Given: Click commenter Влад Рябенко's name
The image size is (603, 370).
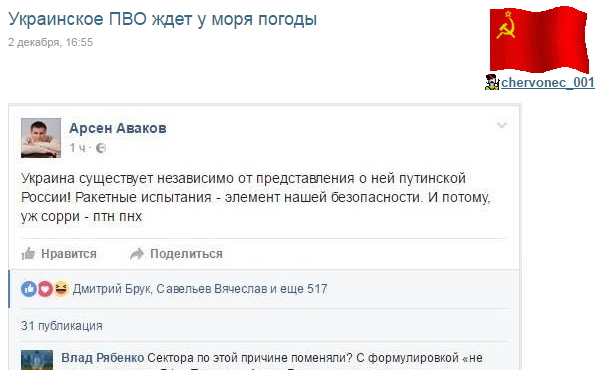Looking at the screenshot, I should [103, 358].
